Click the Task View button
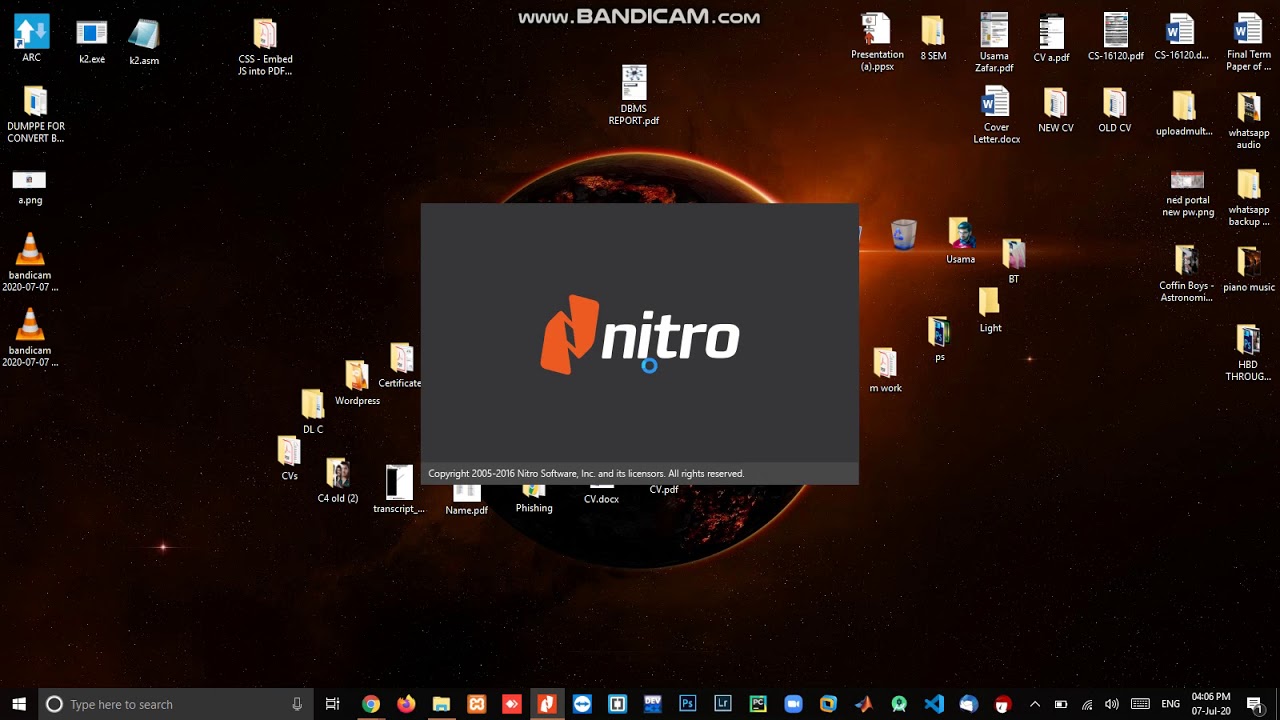Viewport: 1280px width, 720px height. tap(333, 704)
